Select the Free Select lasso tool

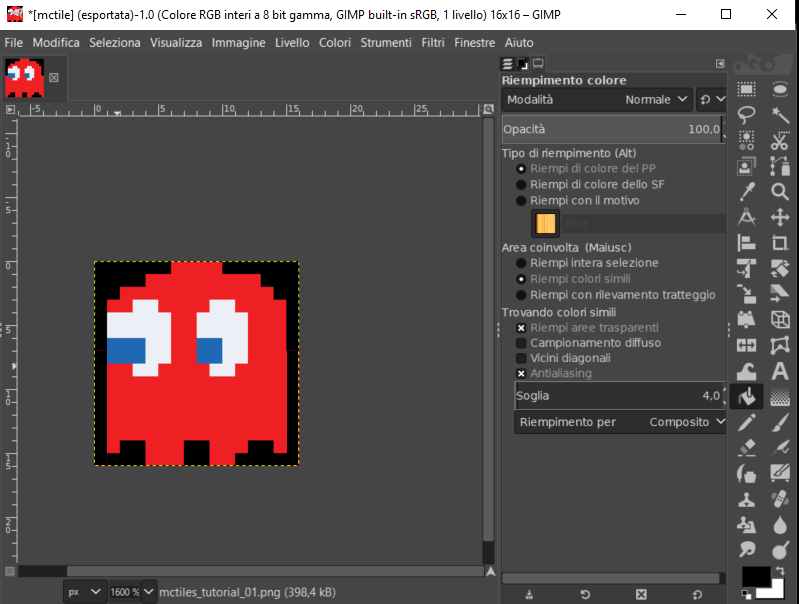(746, 115)
